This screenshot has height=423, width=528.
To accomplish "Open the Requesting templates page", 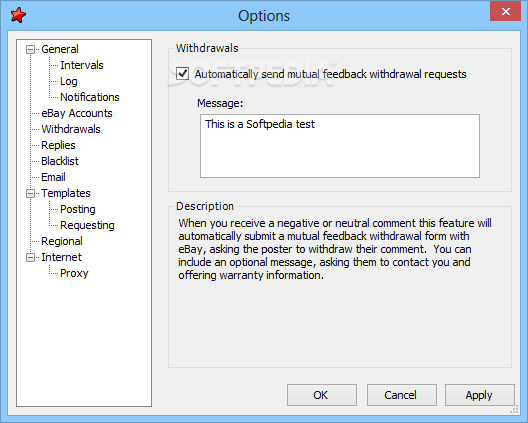I will (87, 225).
